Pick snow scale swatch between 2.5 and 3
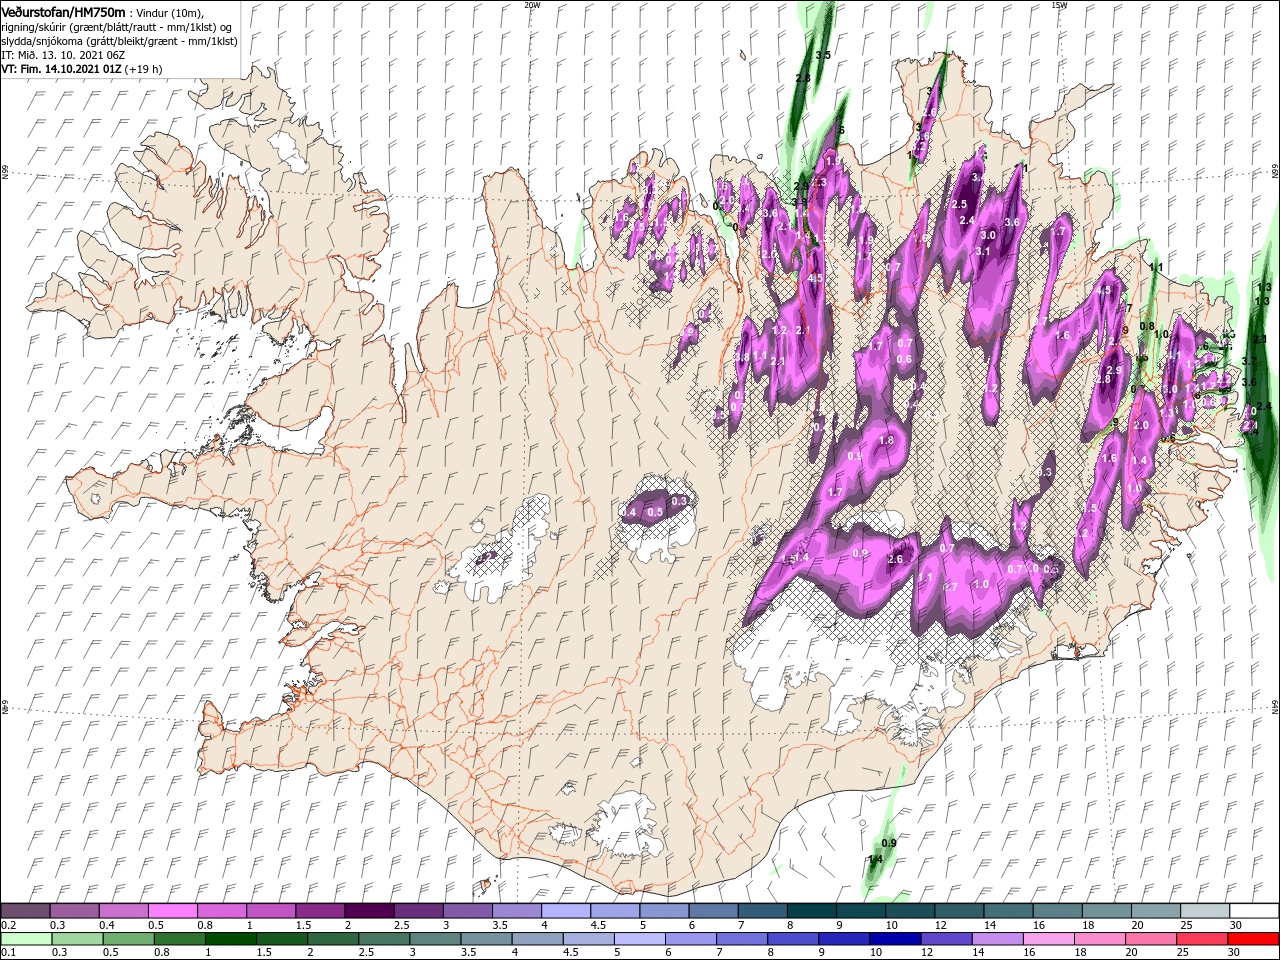The width and height of the screenshot is (1280, 960). [417, 910]
